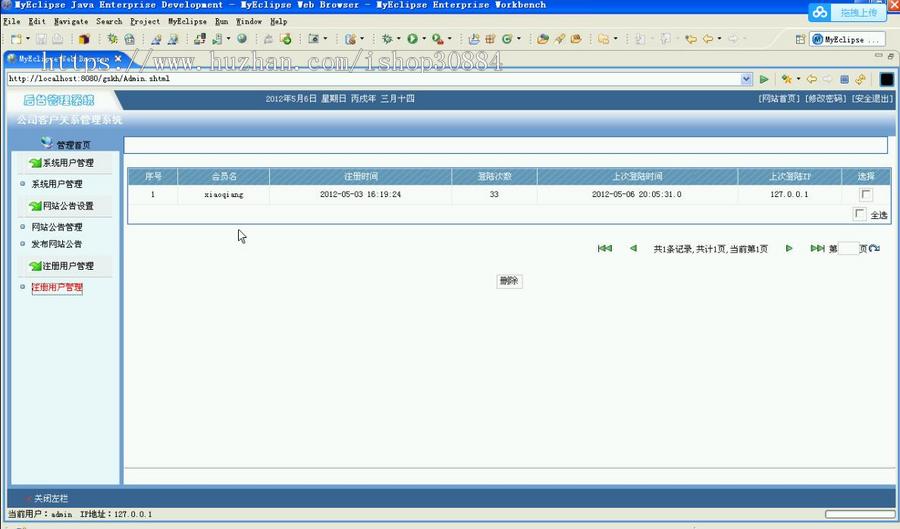Open the Run menu
Viewport: 900px width, 529px height.
point(222,21)
